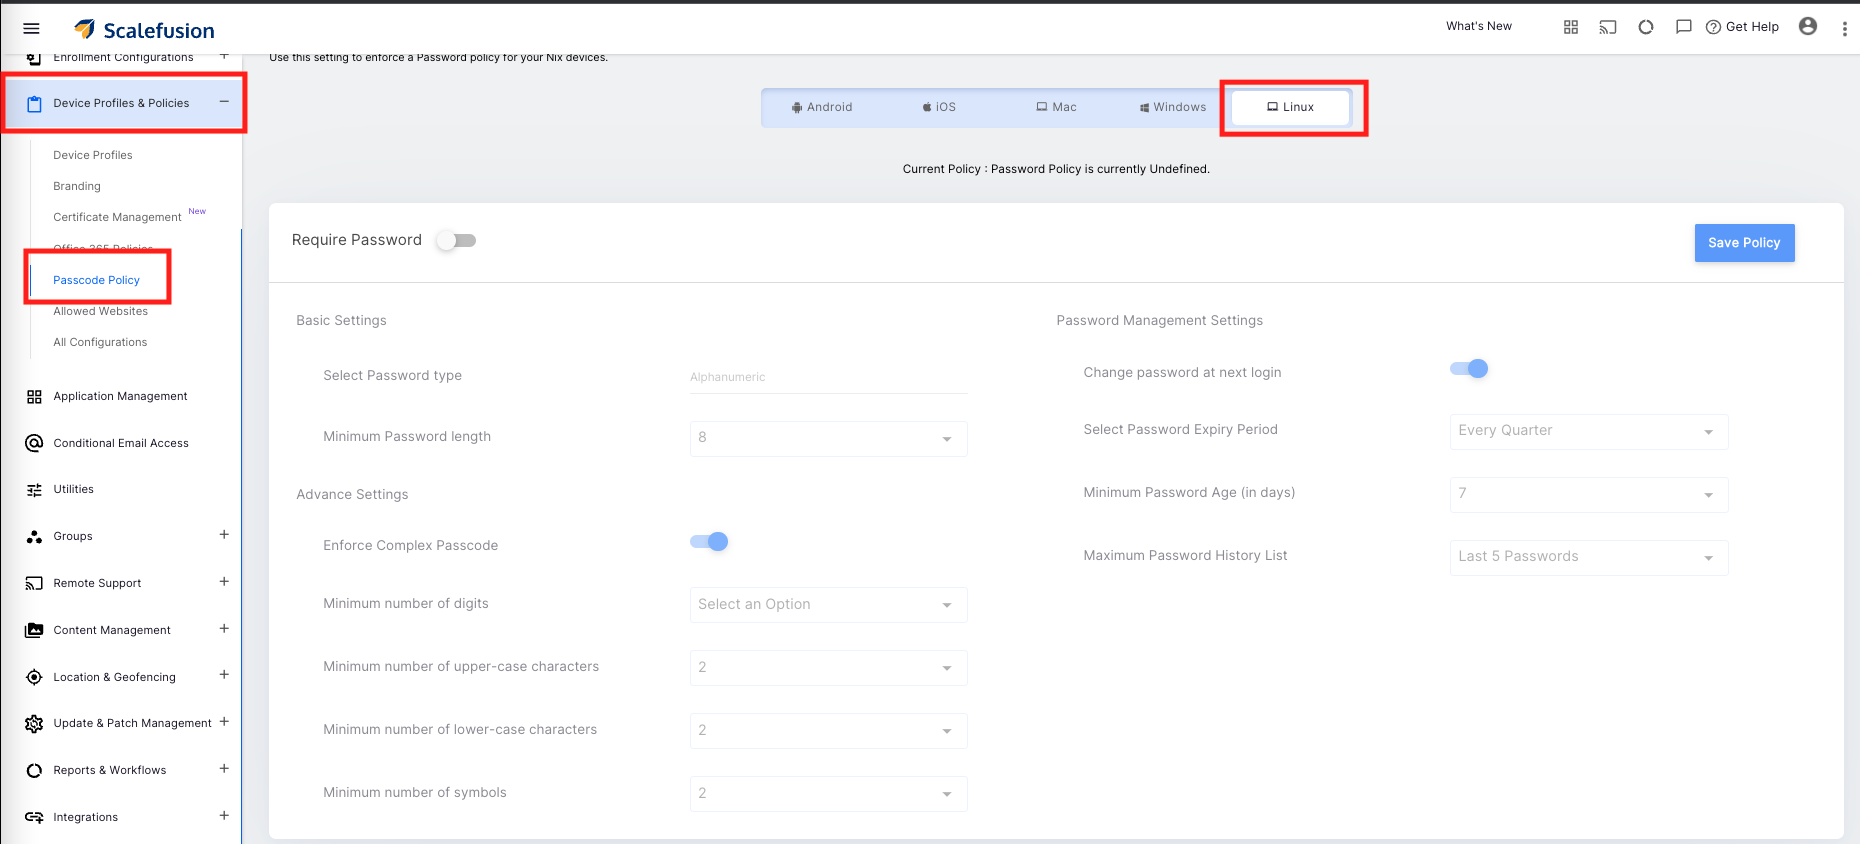
Task: Click Update & Patch Management gear icon
Action: pyautogui.click(x=34, y=724)
